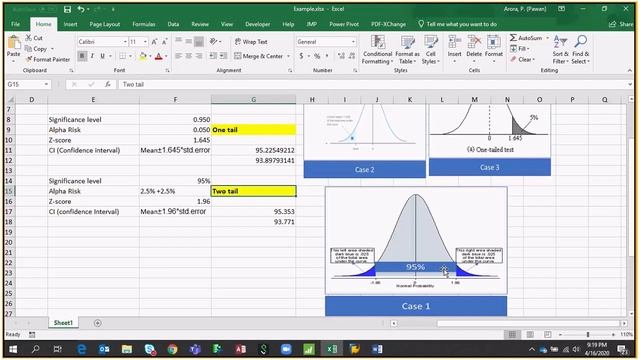This screenshot has width=640, height=360.
Task: Select the yellow One tail cell
Action: [x=253, y=130]
